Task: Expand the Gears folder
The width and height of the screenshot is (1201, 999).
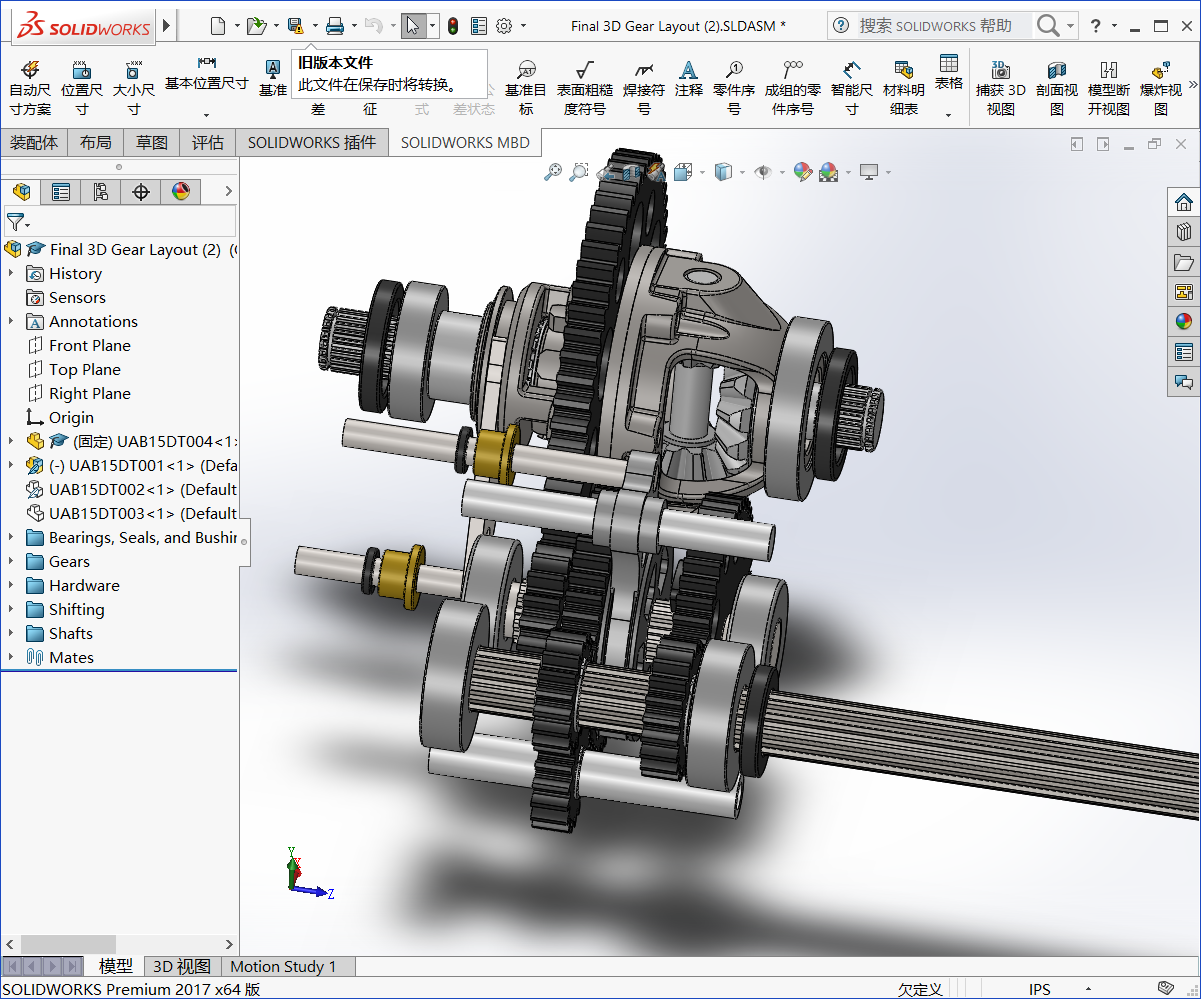Action: [11, 561]
